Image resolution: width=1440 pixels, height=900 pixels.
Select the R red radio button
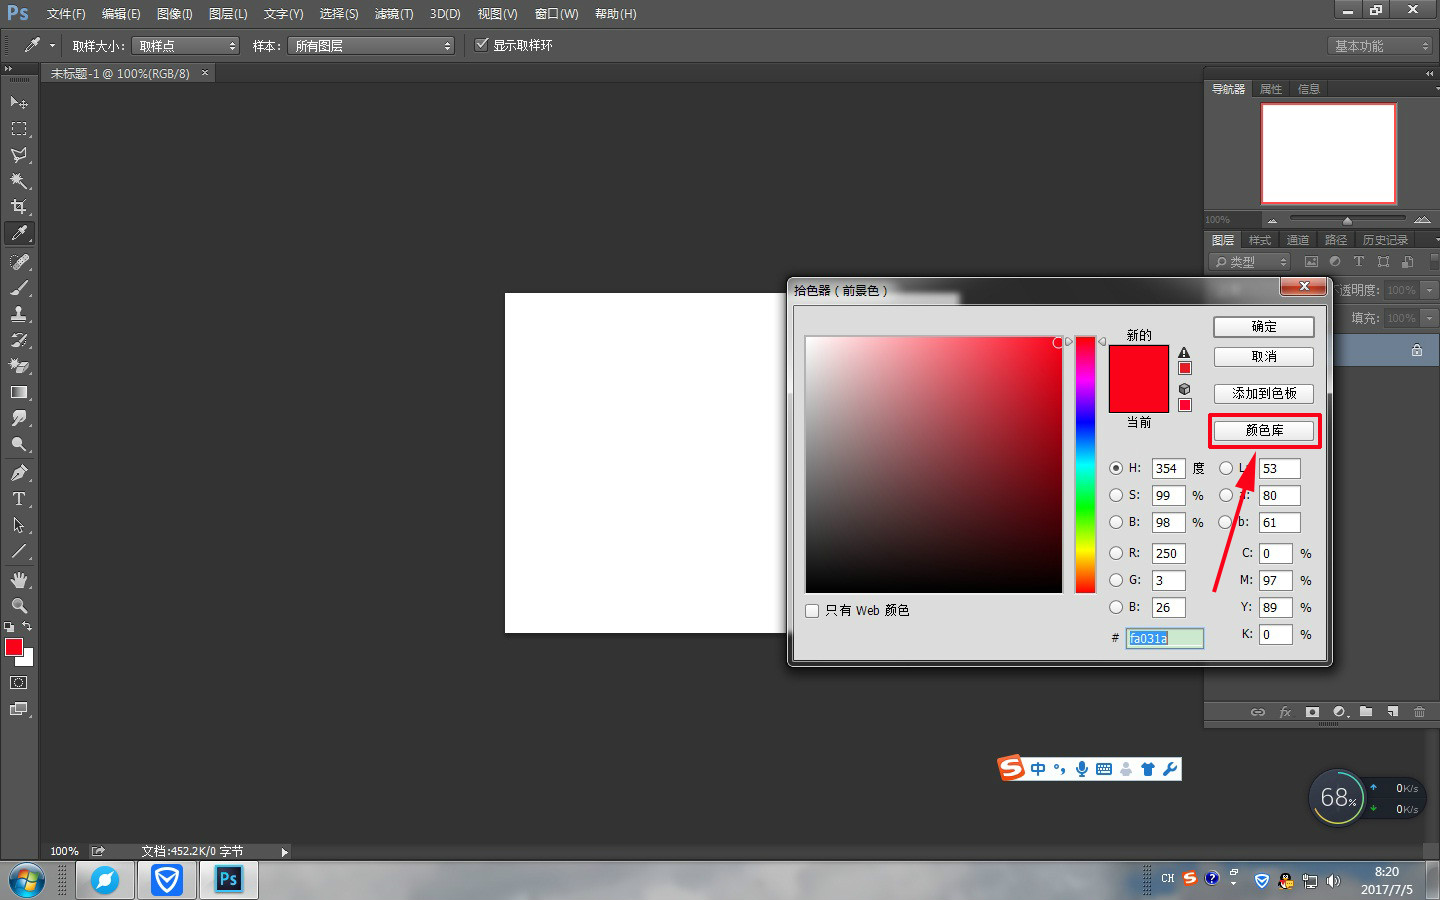pyautogui.click(x=1116, y=553)
